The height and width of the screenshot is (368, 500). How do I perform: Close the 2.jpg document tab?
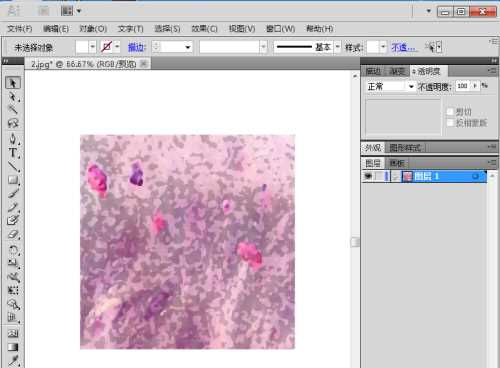coord(144,63)
